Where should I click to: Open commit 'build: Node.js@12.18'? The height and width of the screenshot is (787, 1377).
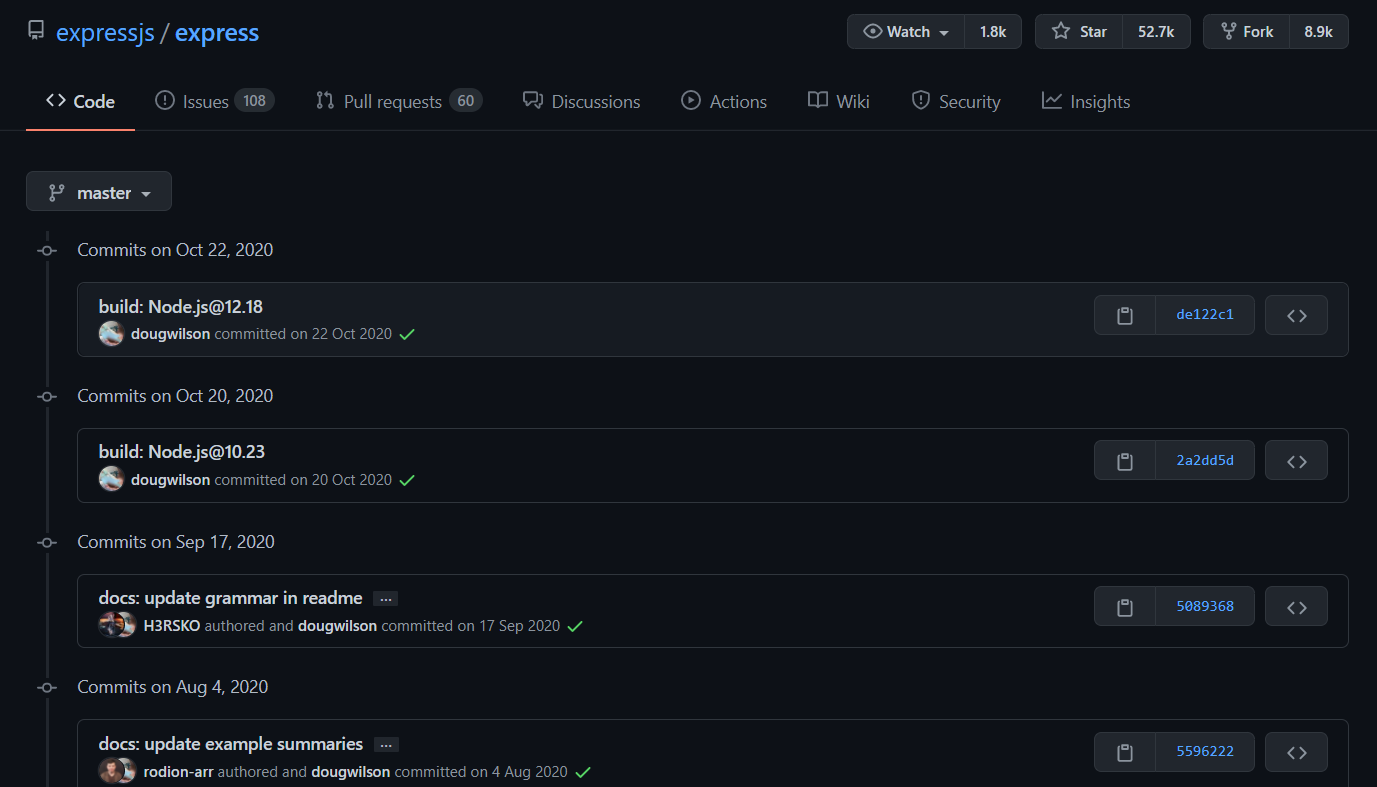point(181,307)
